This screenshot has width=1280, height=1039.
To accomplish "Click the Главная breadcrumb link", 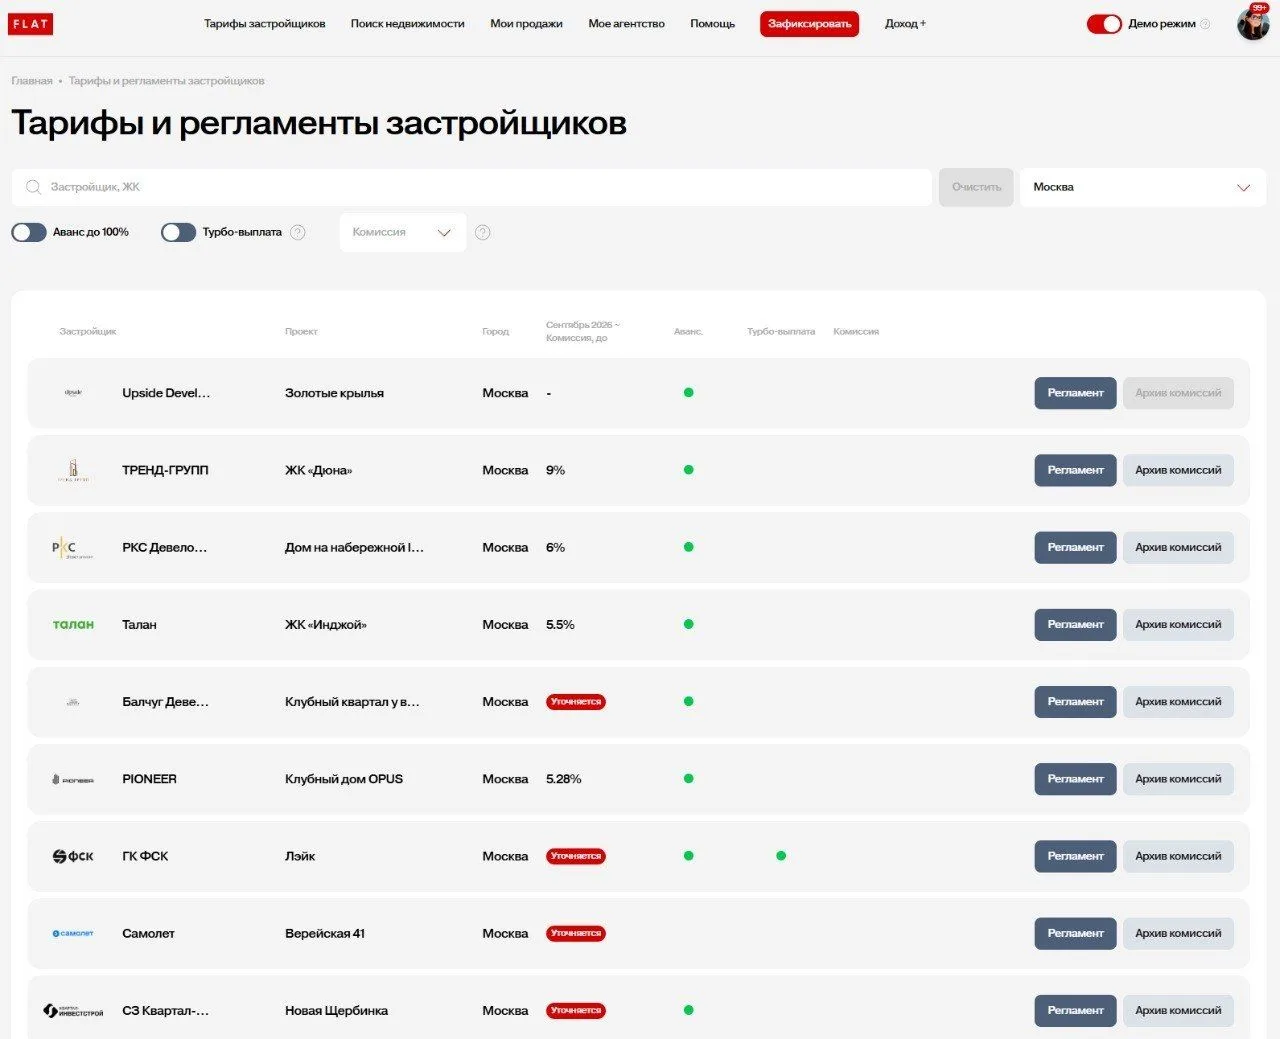I will (32, 81).
